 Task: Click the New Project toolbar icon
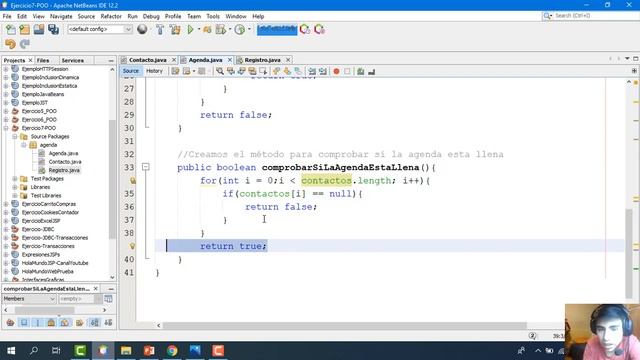24,29
